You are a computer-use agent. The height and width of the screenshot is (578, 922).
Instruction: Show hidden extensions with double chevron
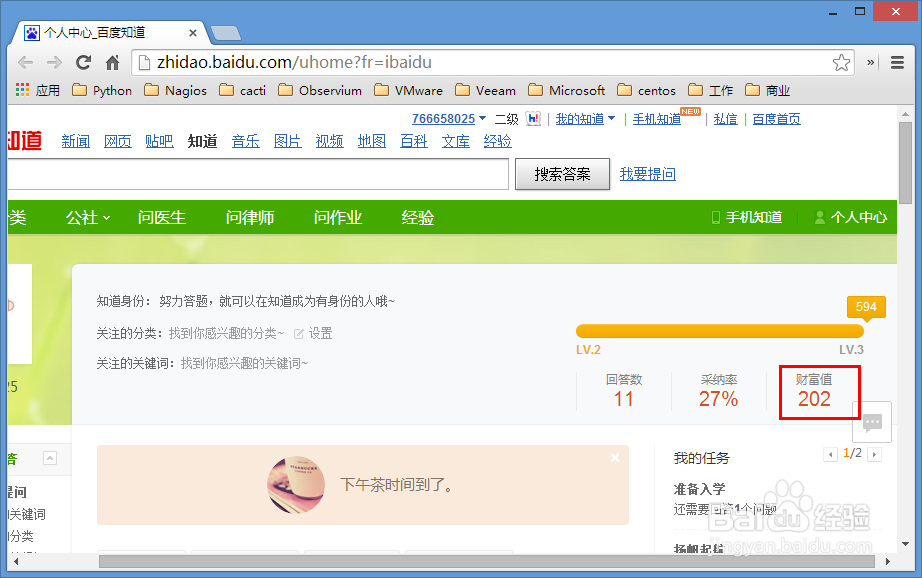click(871, 62)
